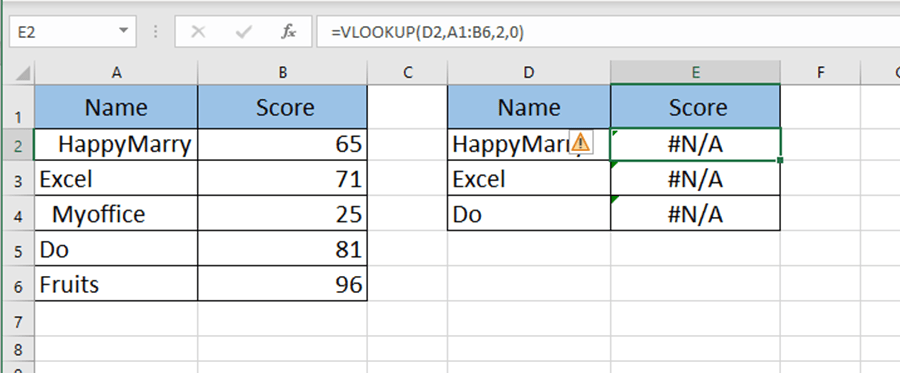The height and width of the screenshot is (373, 900).
Task: Click the Do cell in column A
Action: pyautogui.click(x=117, y=248)
